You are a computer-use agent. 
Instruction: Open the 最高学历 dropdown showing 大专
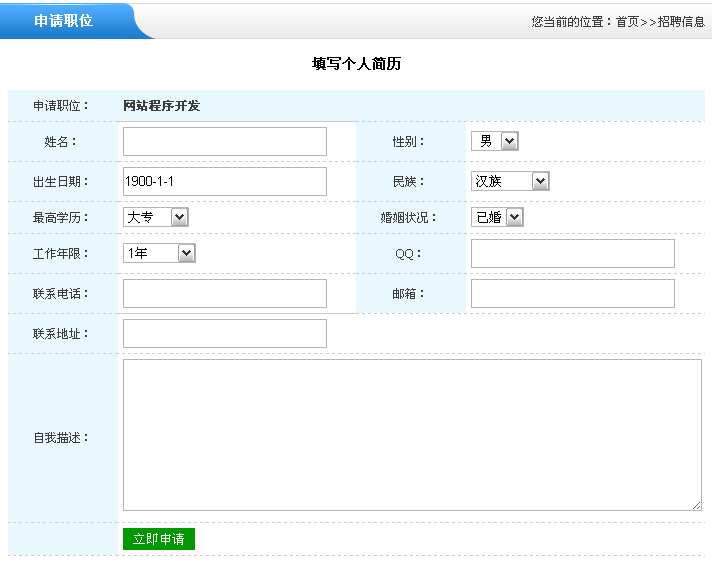[155, 217]
